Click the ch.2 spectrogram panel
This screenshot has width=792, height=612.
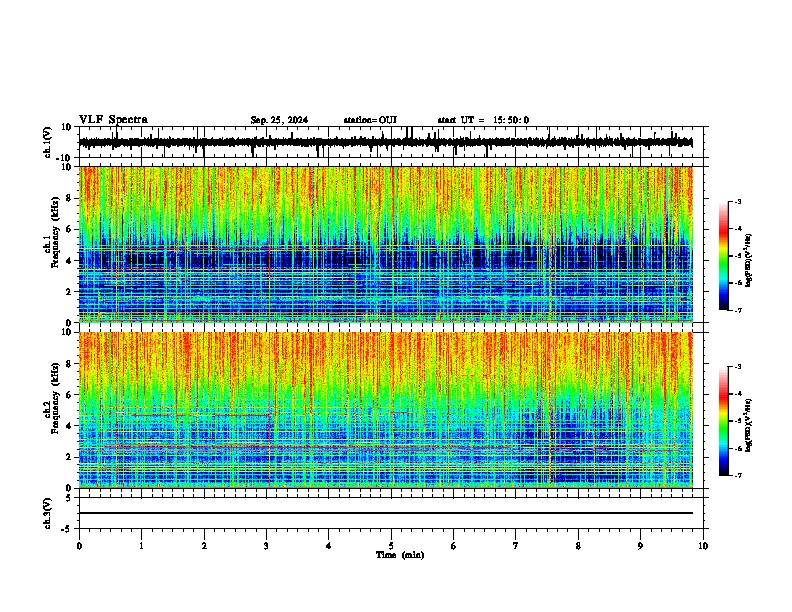386,410
